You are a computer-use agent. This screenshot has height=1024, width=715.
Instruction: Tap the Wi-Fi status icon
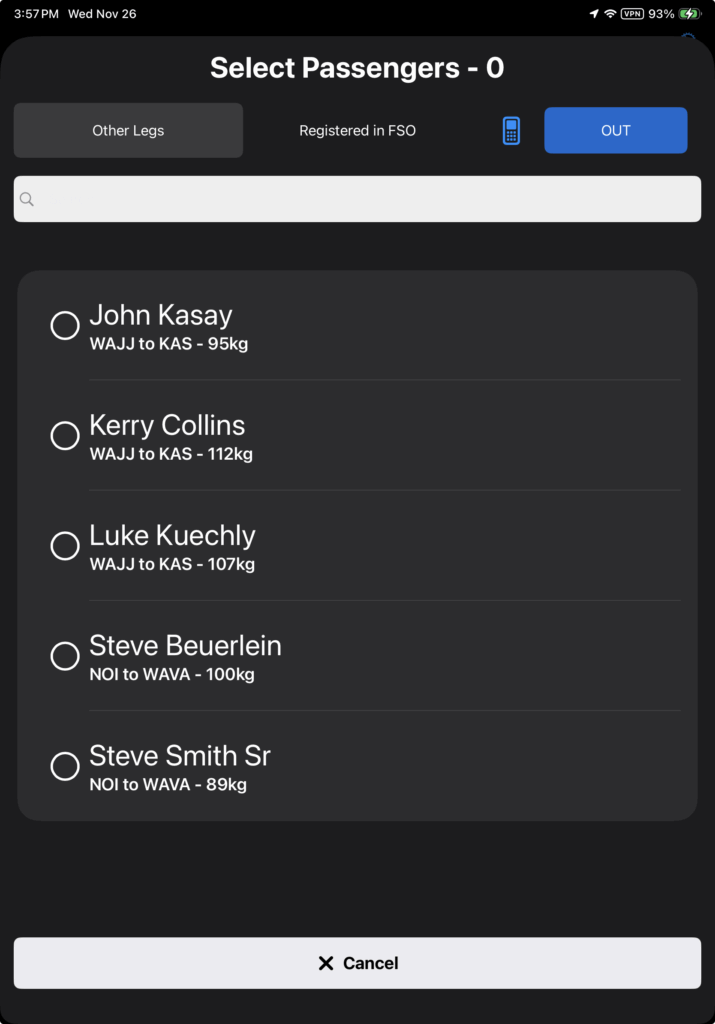point(610,14)
